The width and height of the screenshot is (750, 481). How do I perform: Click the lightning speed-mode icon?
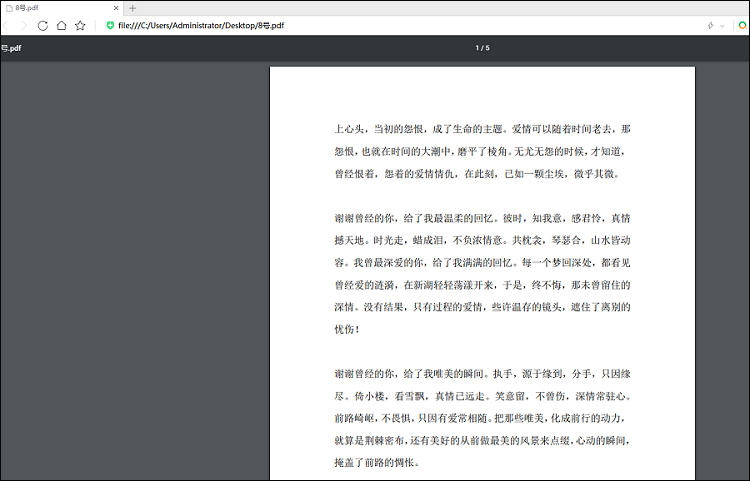pos(710,25)
